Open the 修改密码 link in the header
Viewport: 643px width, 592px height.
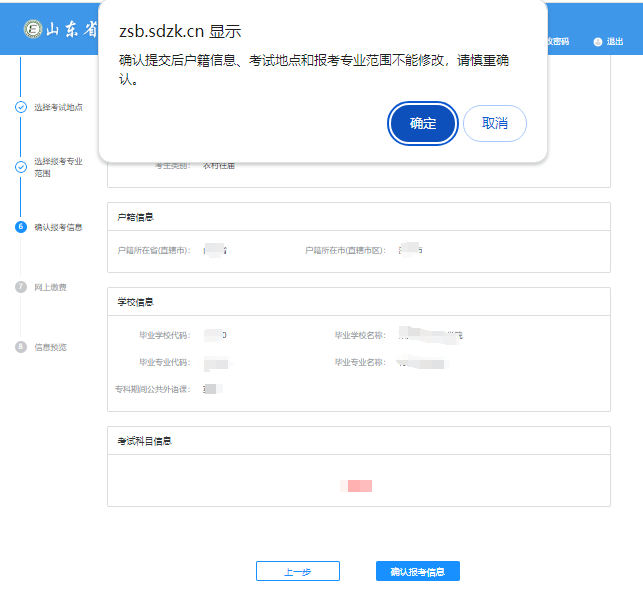pos(558,42)
